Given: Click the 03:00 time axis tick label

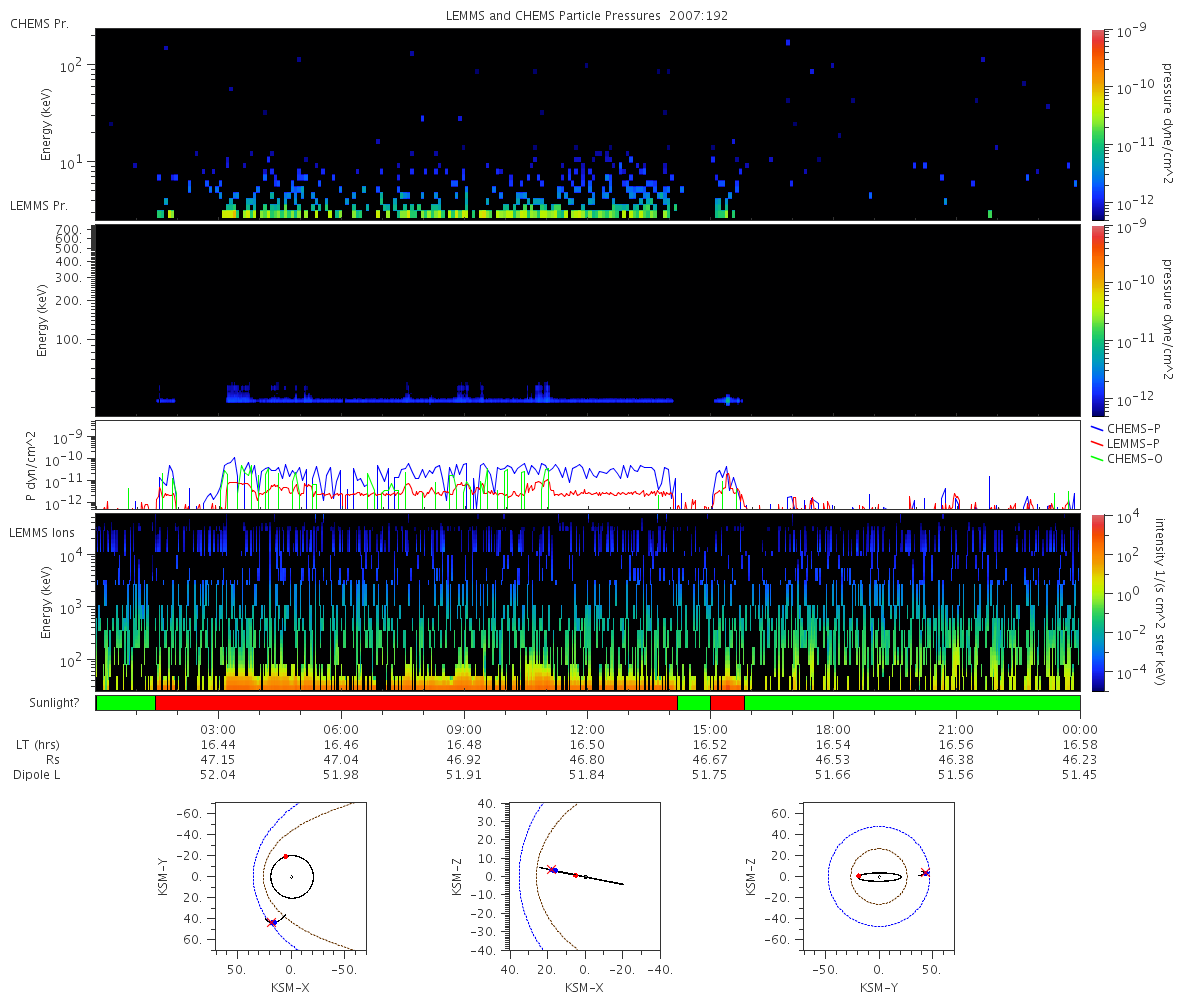Looking at the screenshot, I should (218, 729).
